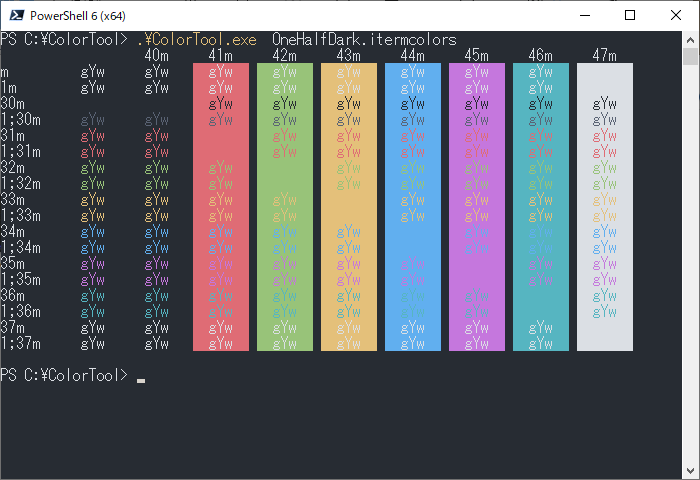Viewport: 700px width, 480px height.
Task: Click the '45m' column header
Action: [x=476, y=56]
